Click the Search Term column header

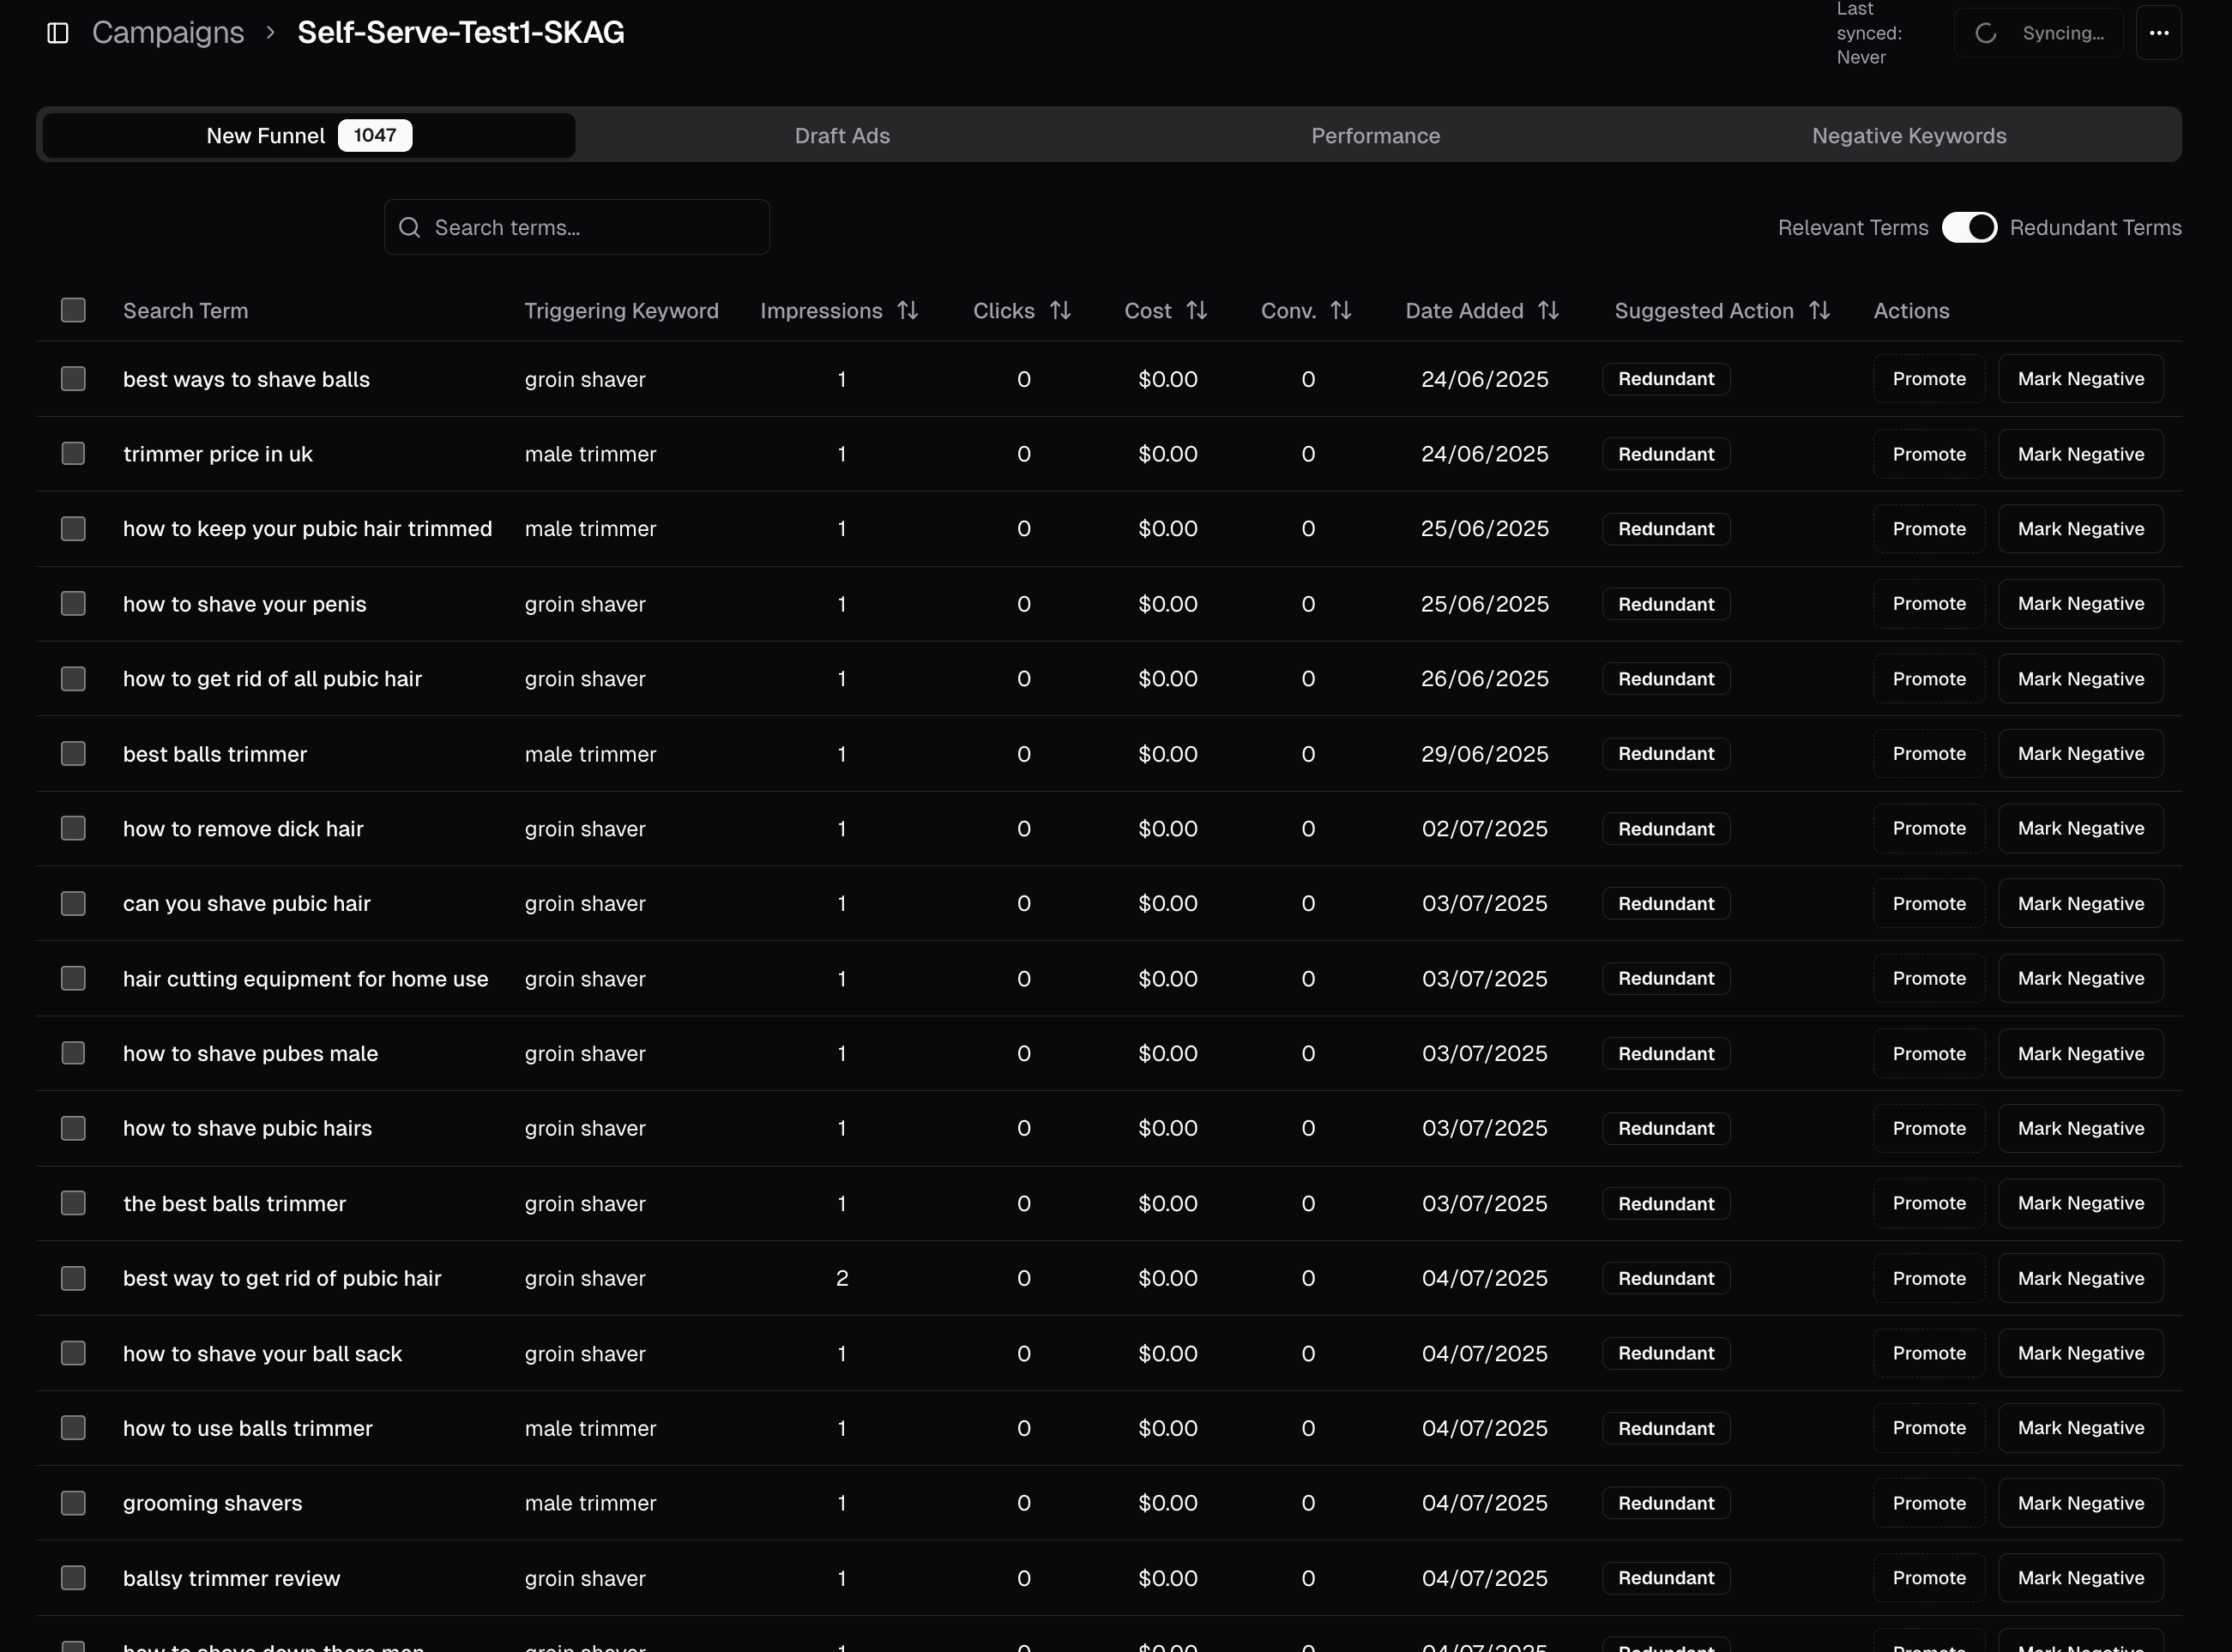pos(186,311)
